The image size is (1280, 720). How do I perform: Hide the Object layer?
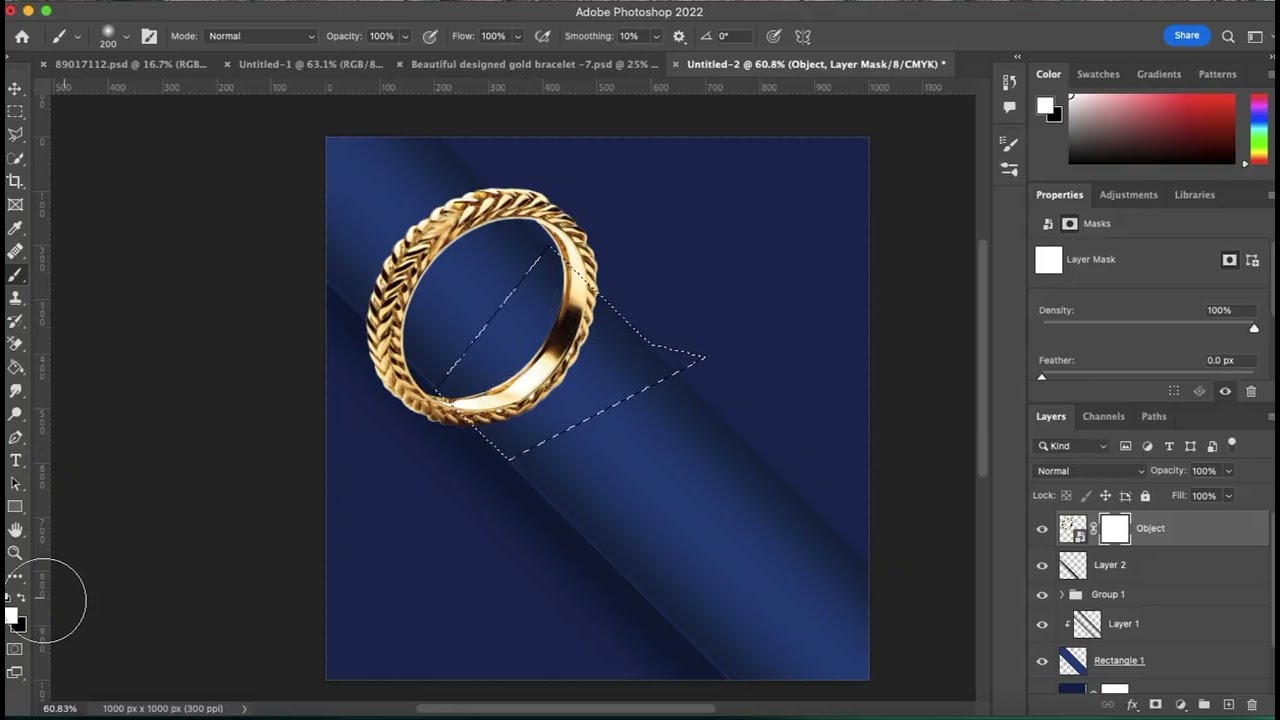[1042, 529]
